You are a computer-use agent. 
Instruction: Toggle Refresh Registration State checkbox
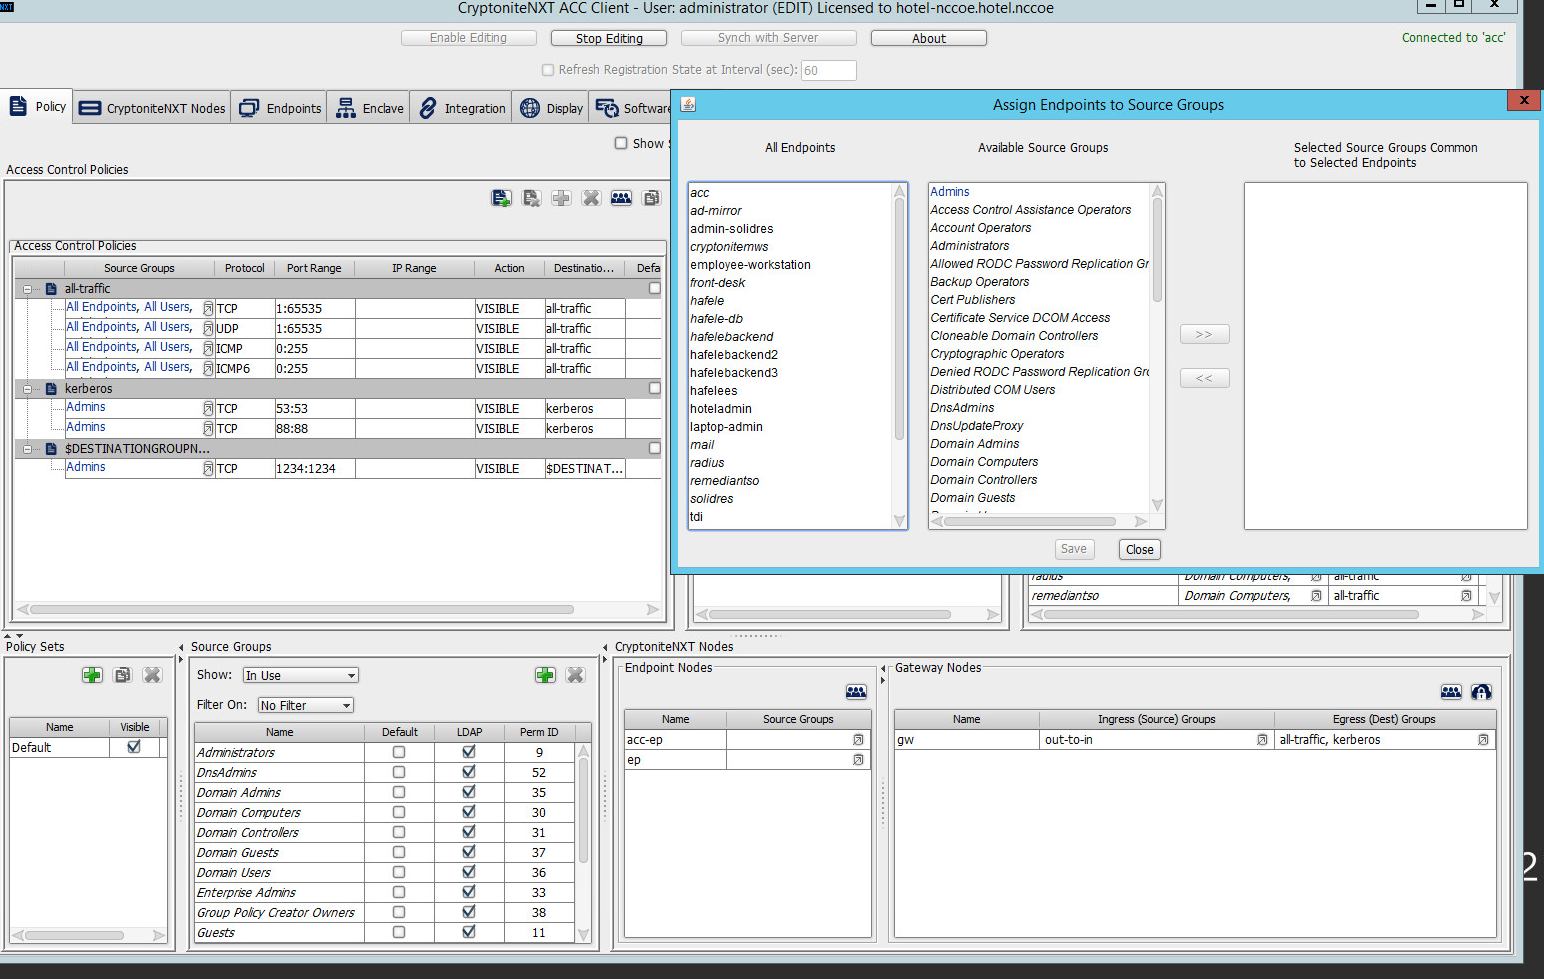[x=548, y=70]
